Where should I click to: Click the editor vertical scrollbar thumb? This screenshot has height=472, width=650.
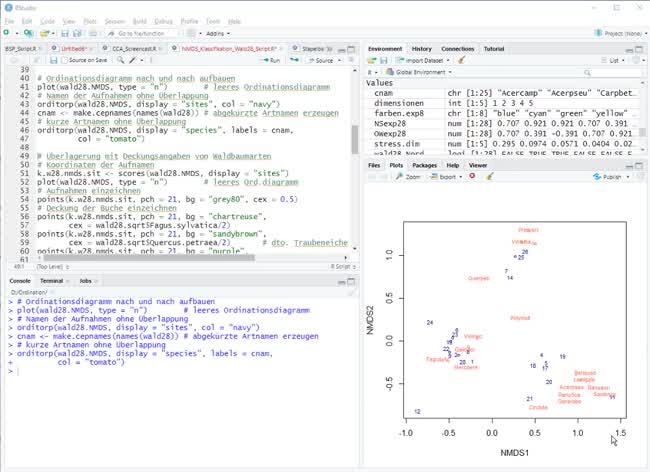(x=355, y=139)
